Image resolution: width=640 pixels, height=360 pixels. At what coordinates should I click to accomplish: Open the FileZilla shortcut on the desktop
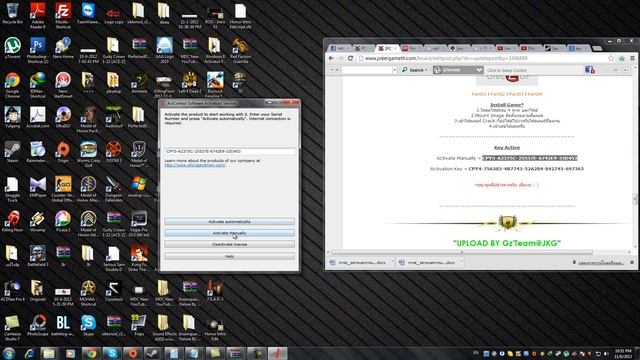point(63,16)
